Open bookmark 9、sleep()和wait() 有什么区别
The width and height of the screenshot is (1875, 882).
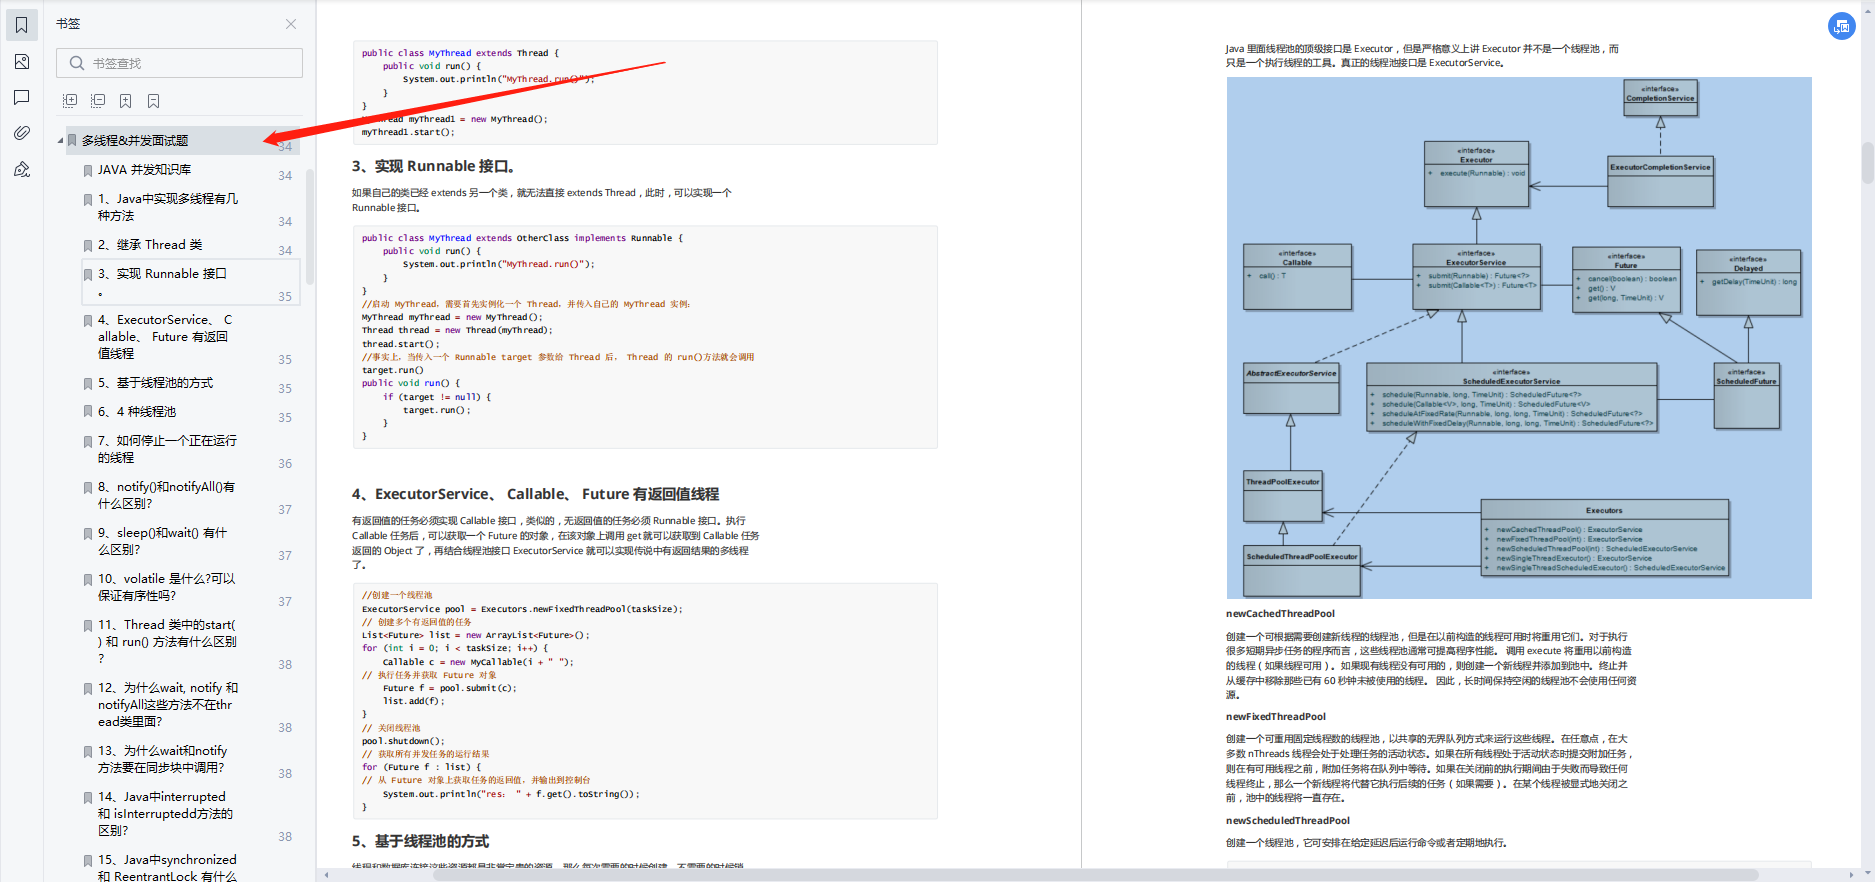[x=162, y=541]
